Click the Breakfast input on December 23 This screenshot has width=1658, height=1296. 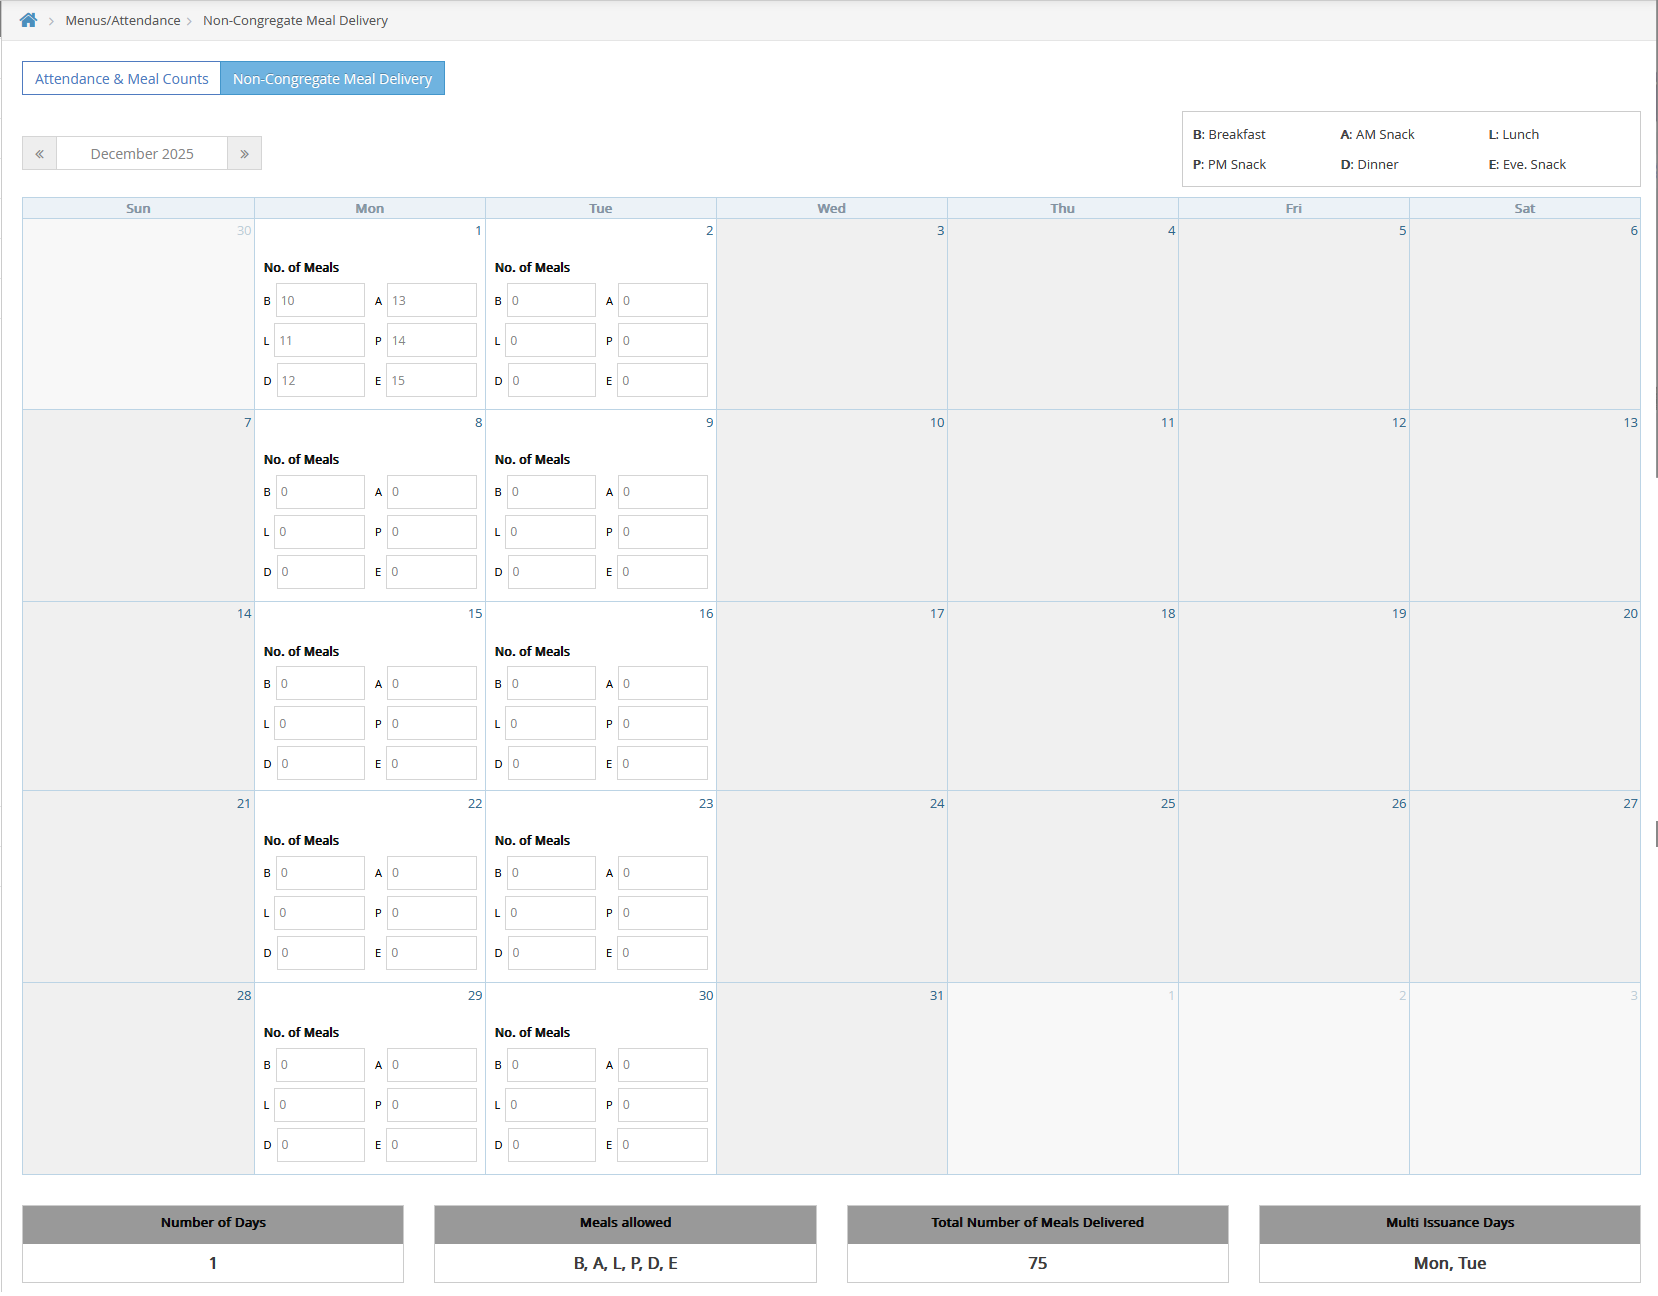pos(551,872)
